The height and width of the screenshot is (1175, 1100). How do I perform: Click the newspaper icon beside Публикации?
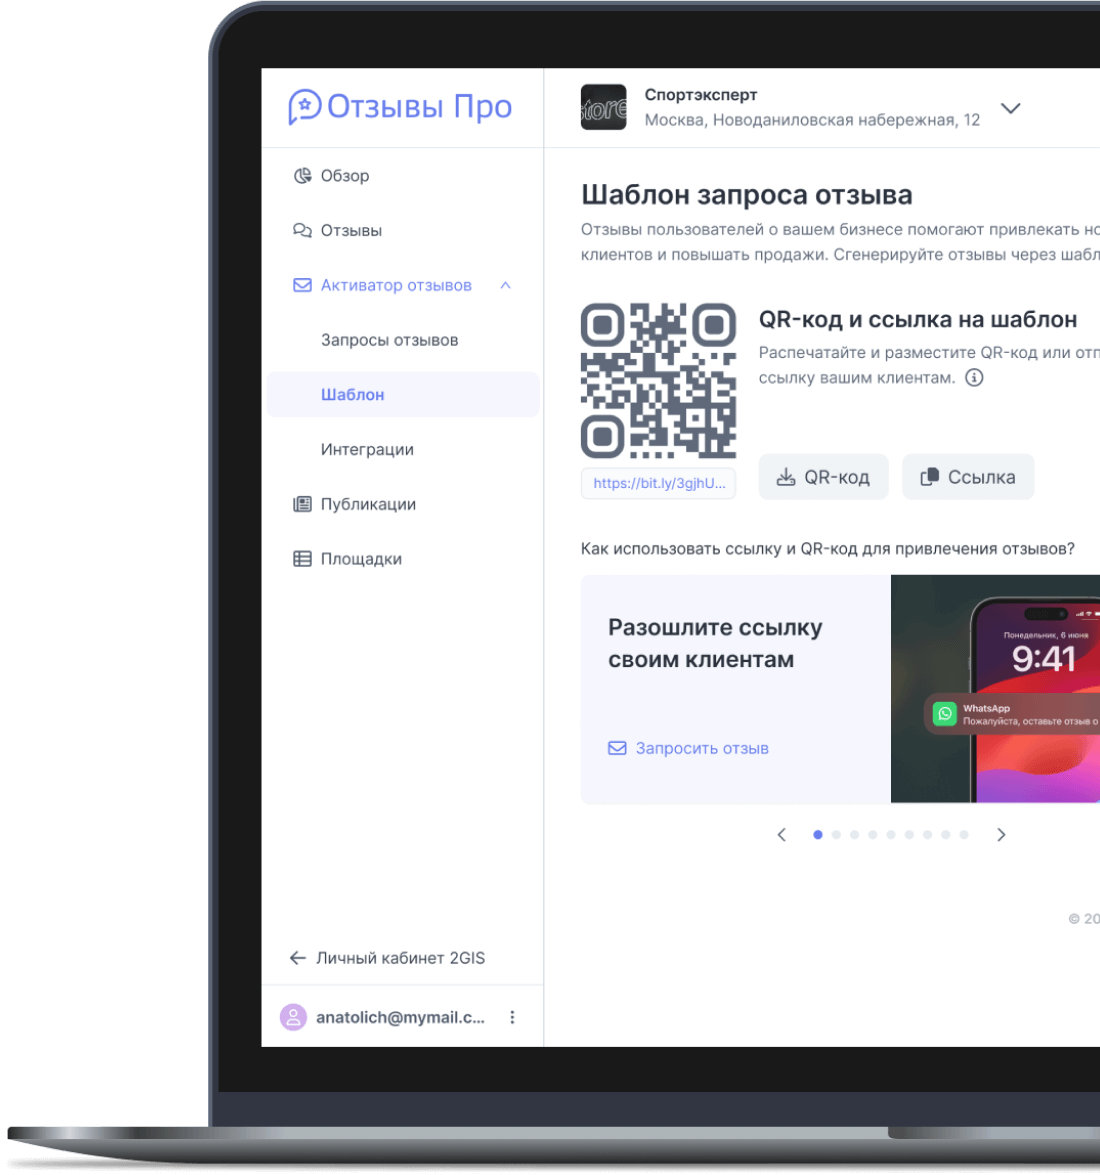302,504
